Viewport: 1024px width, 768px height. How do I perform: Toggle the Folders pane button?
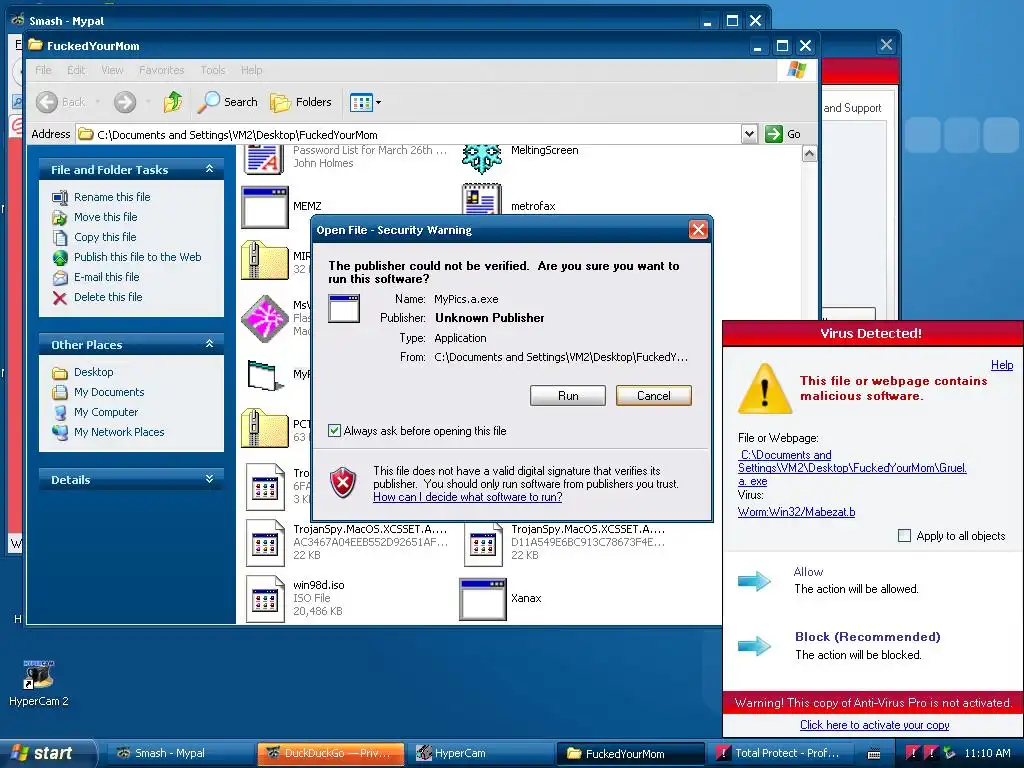(301, 102)
